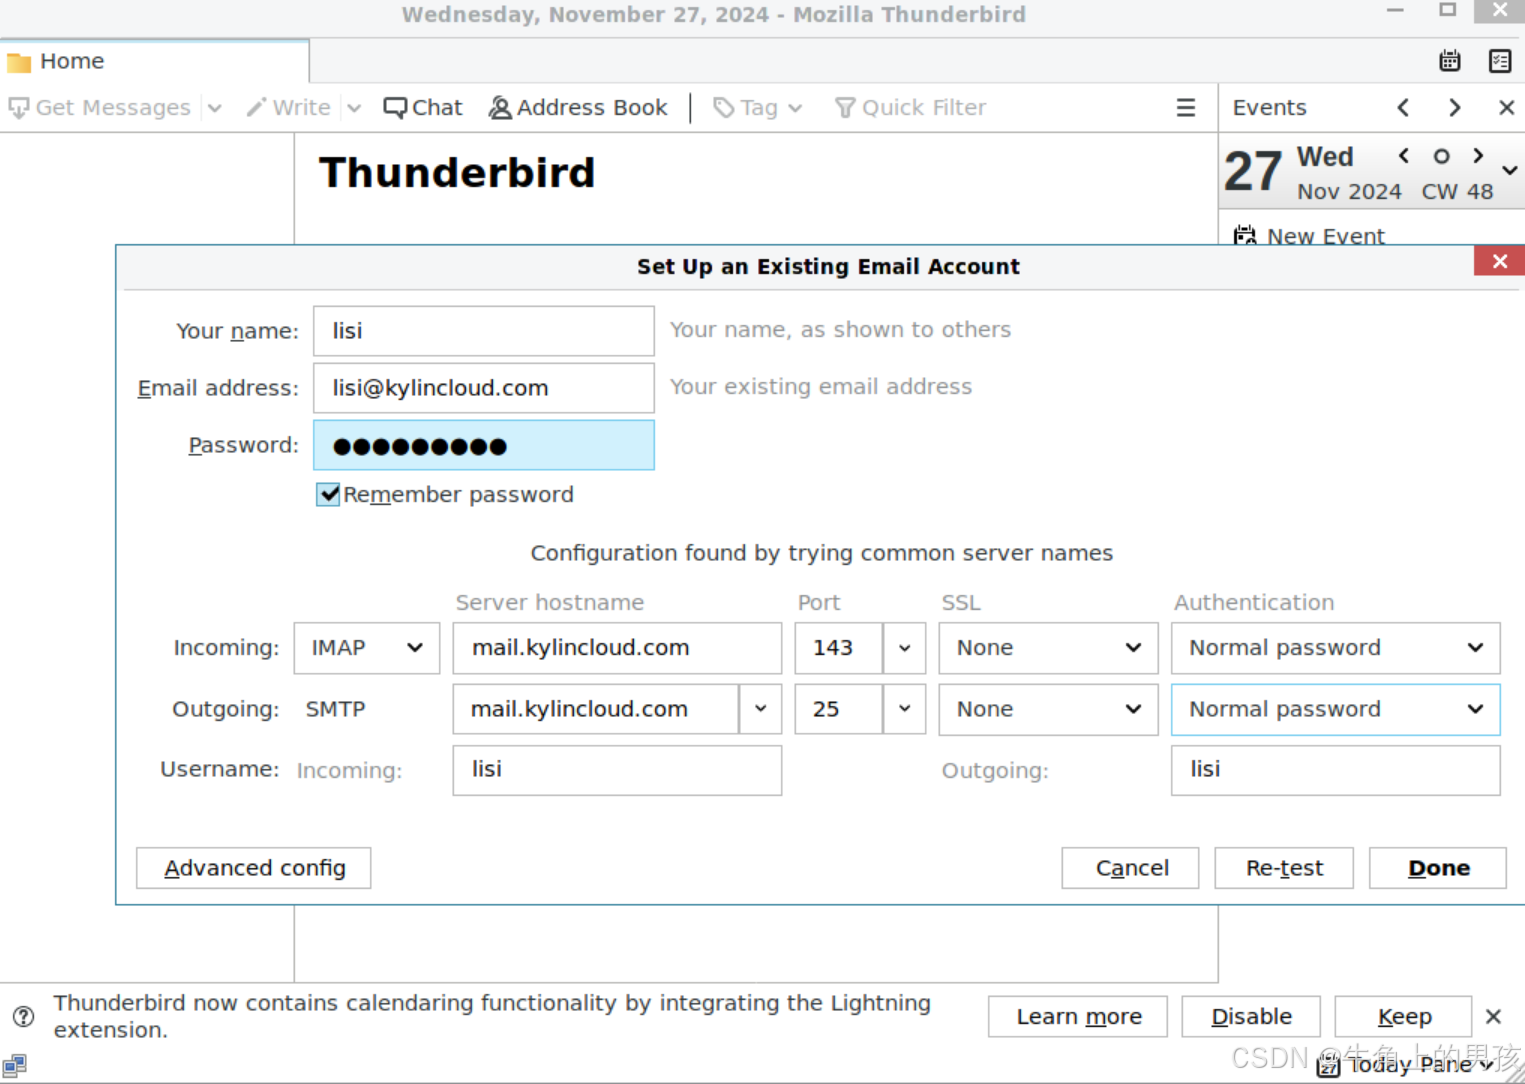Click Done button

(x=1438, y=868)
